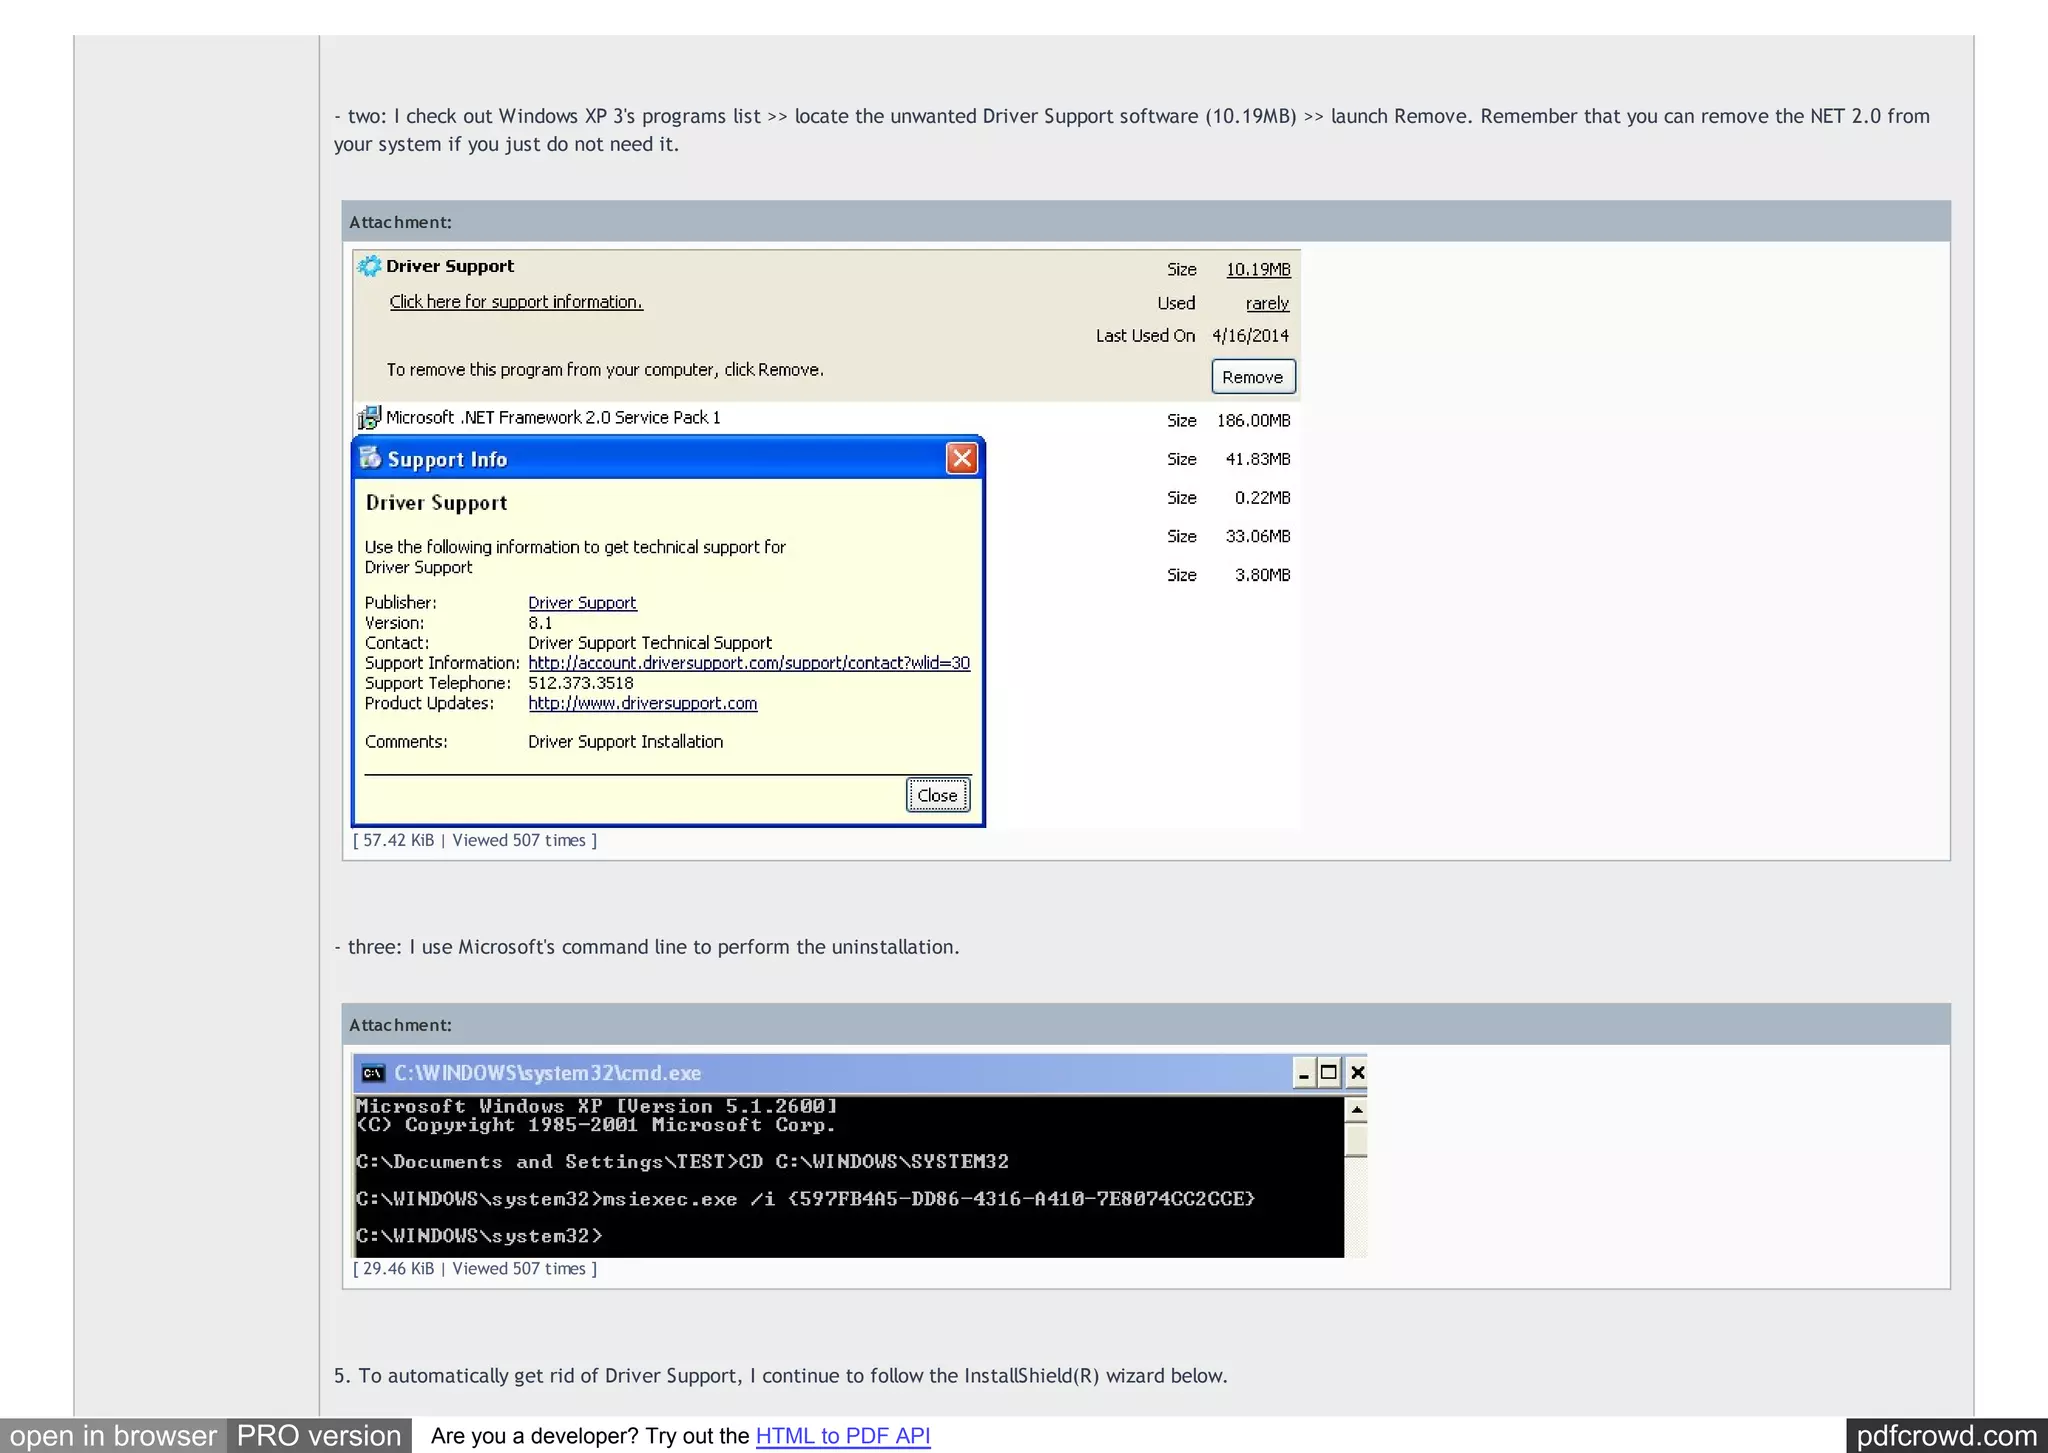Close the Support Info dialog via X
This screenshot has height=1453, width=2048.
962,458
